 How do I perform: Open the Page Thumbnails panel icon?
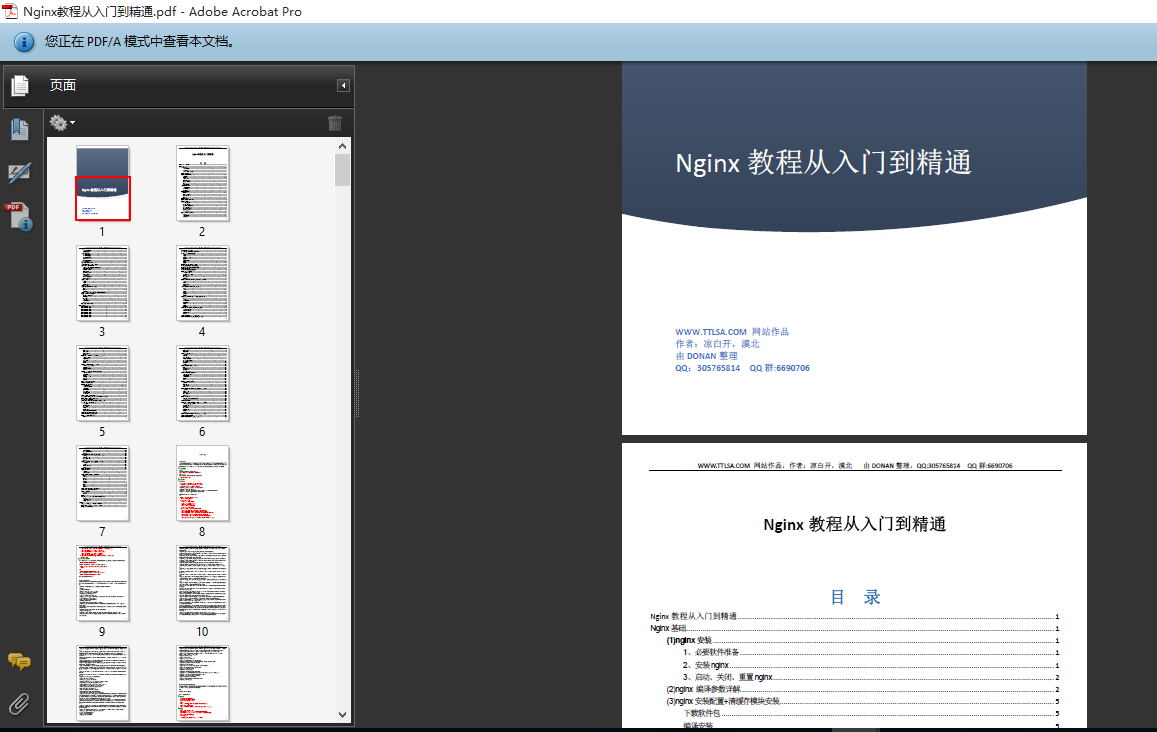pyautogui.click(x=20, y=86)
